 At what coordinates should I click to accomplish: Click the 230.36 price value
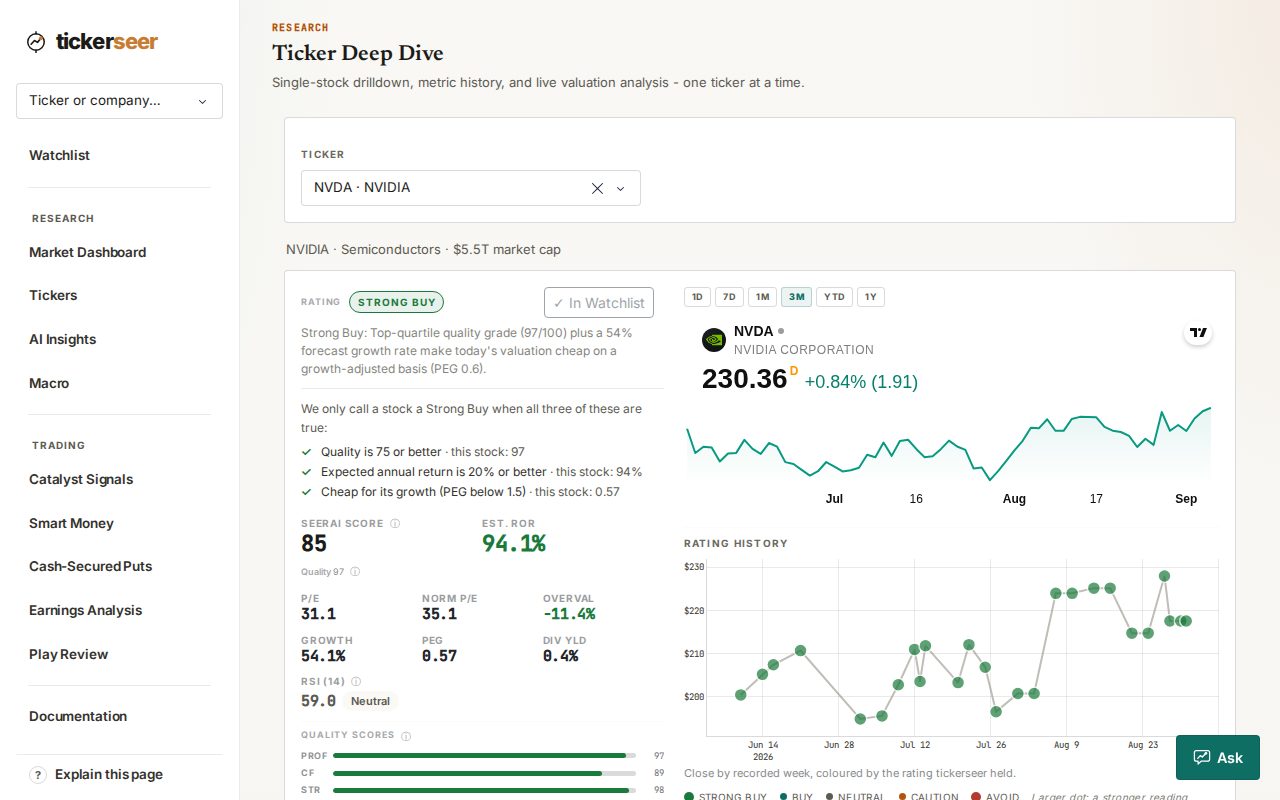(x=745, y=379)
